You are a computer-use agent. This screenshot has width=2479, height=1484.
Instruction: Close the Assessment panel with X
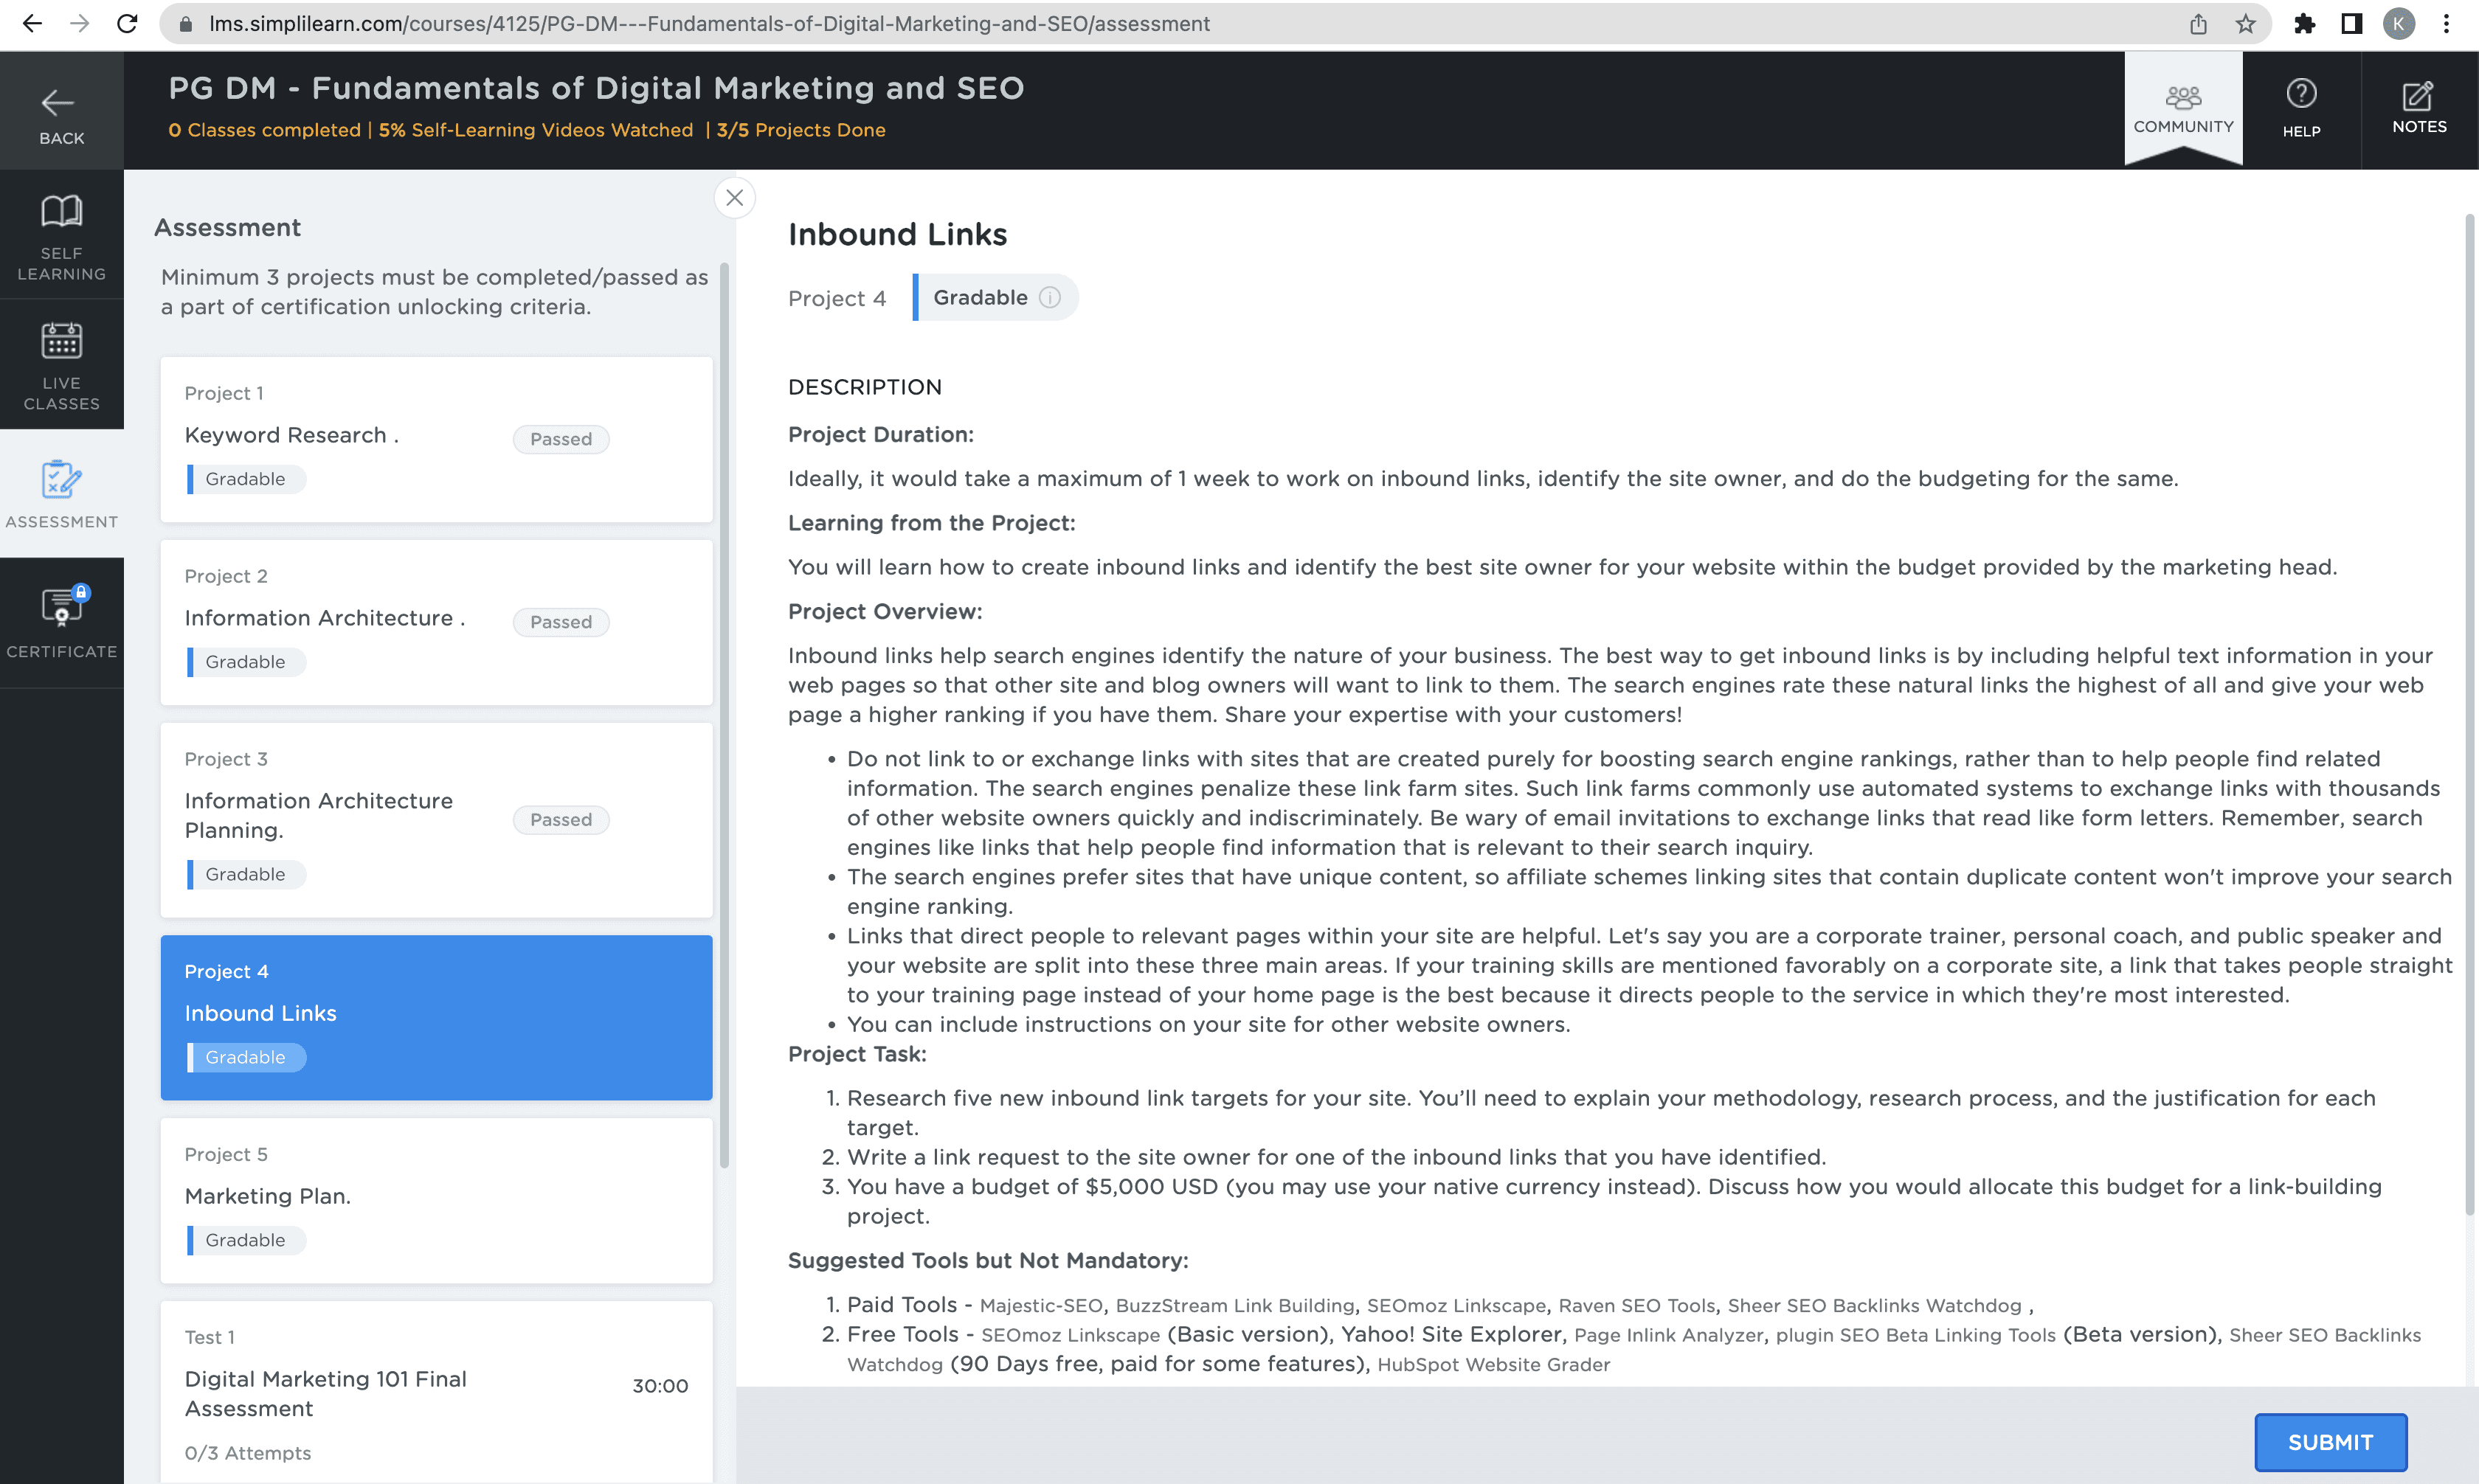point(734,198)
